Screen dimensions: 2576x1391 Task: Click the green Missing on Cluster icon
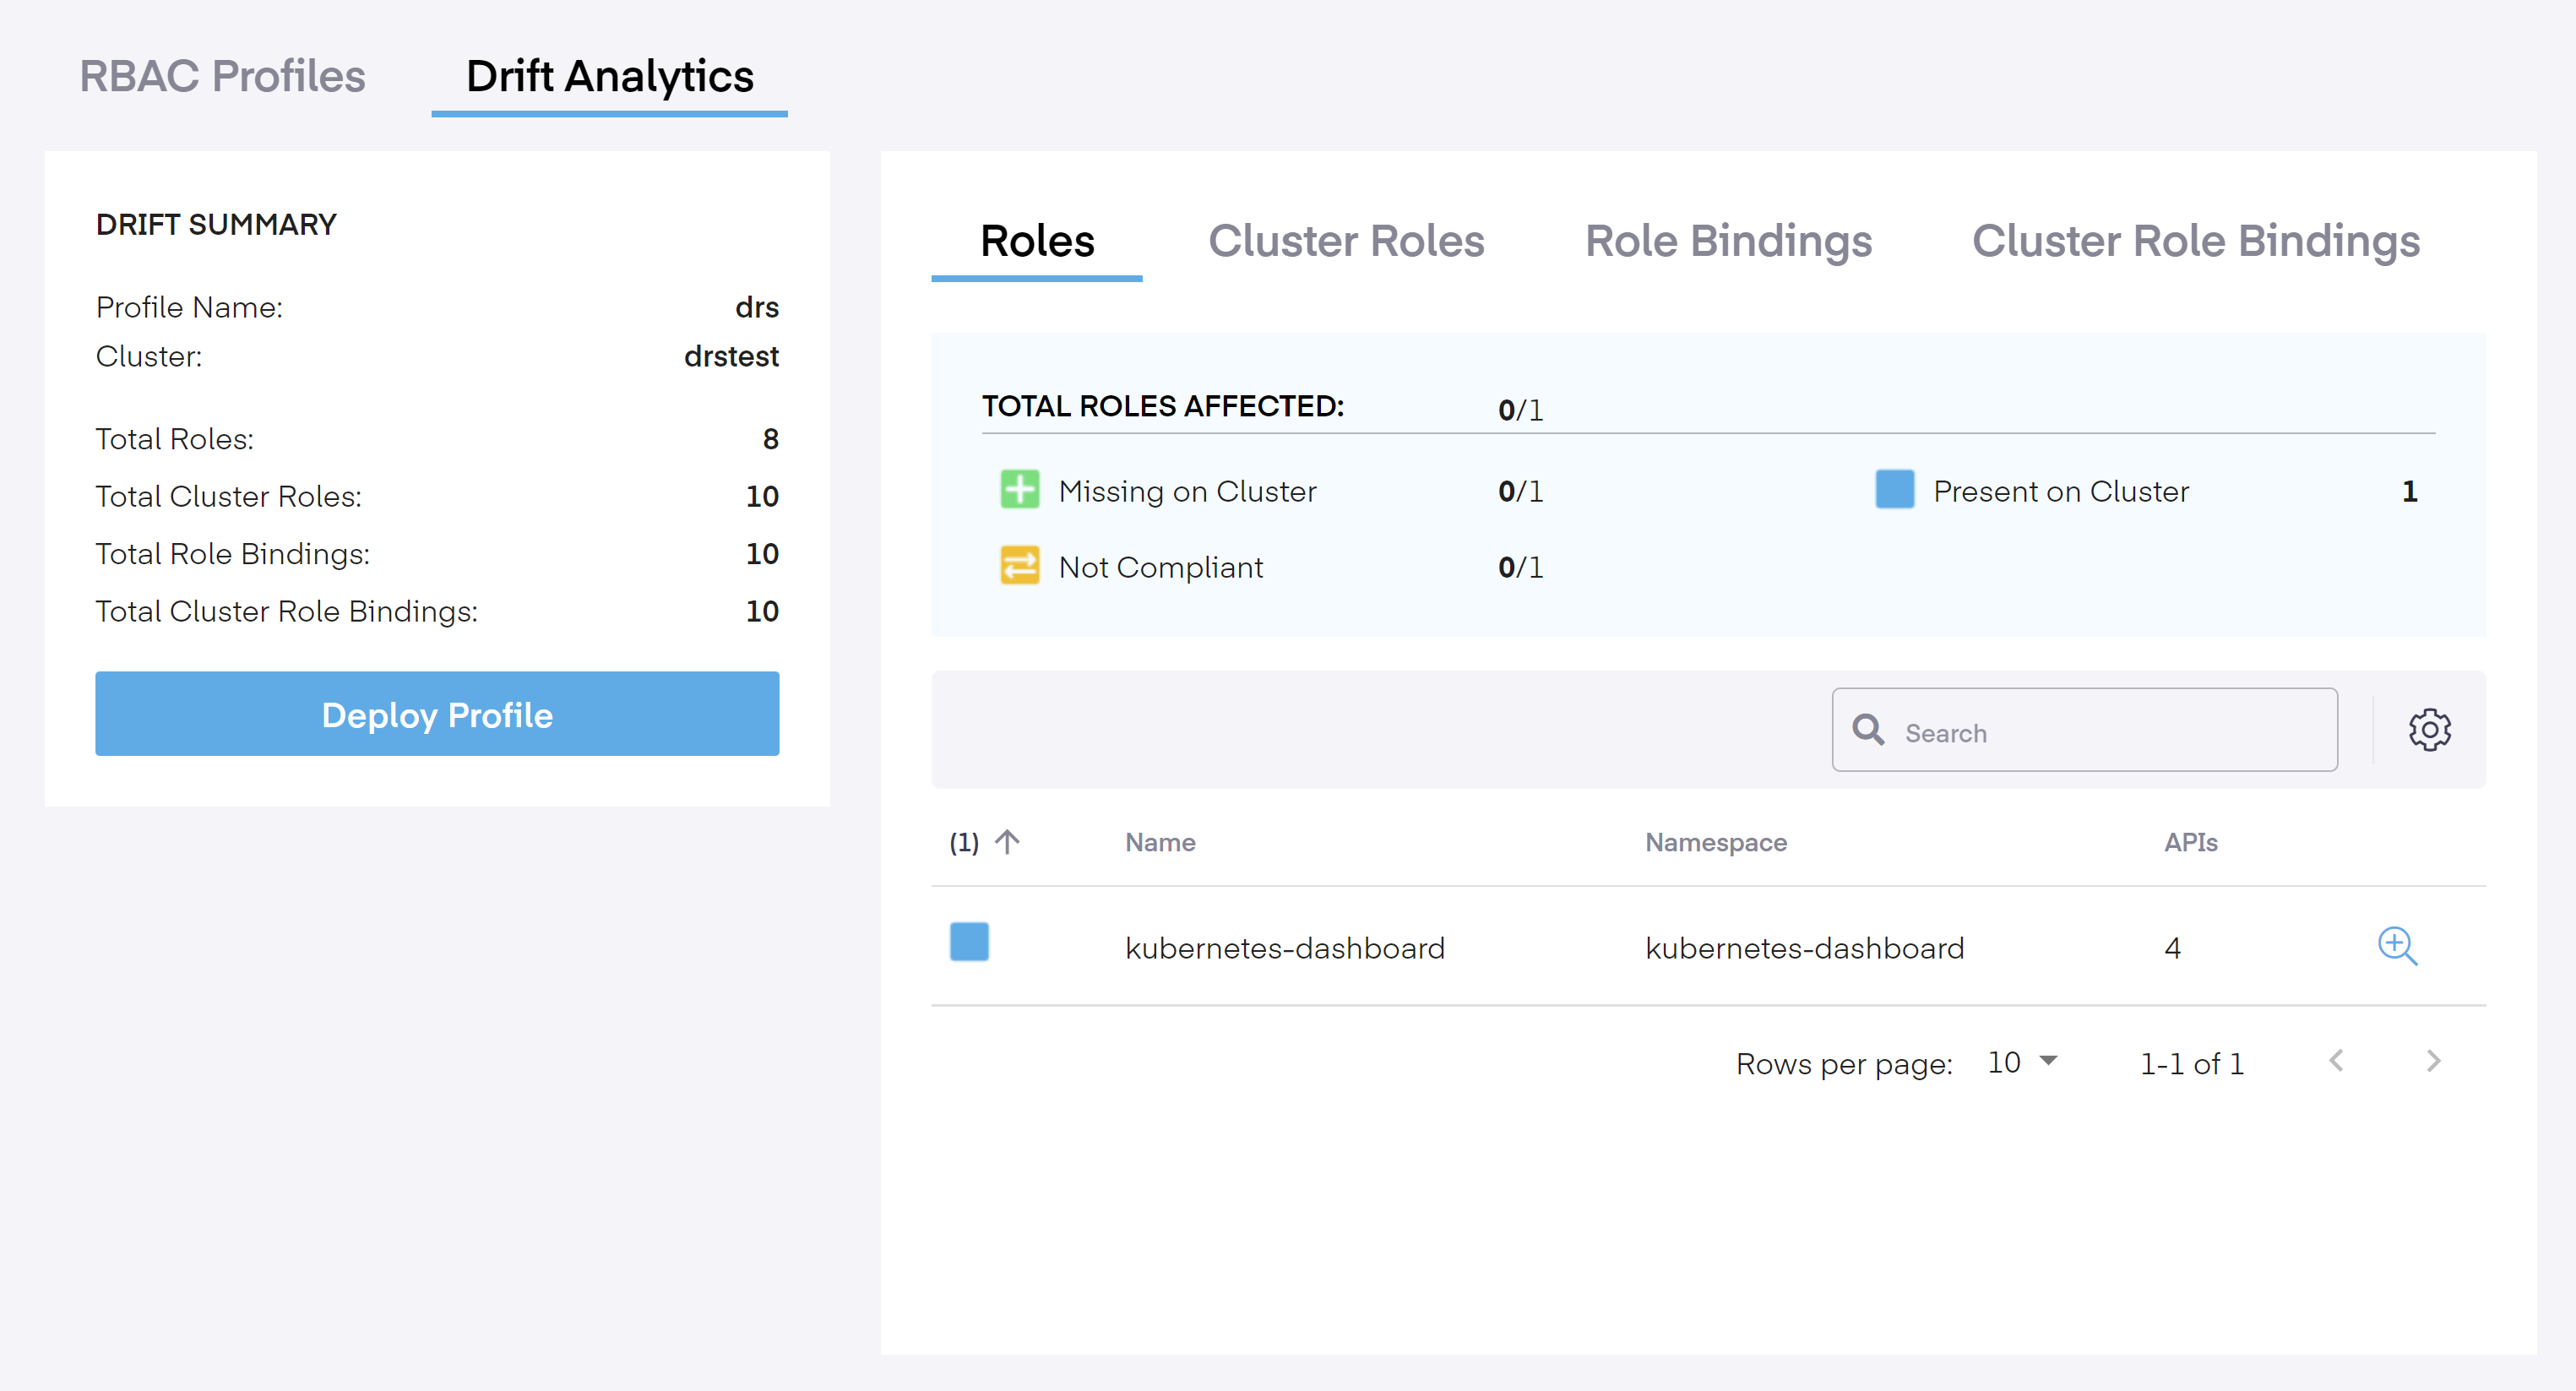tap(1019, 490)
